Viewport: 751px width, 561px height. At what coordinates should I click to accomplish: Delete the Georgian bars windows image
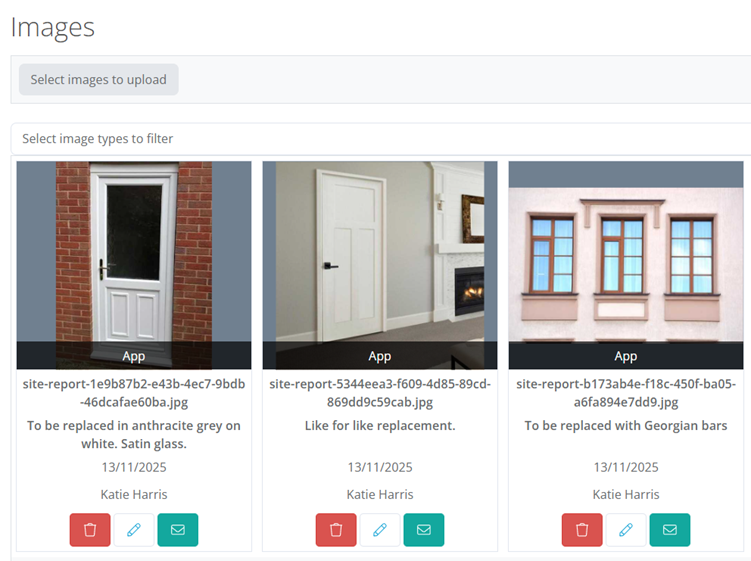[582, 530]
